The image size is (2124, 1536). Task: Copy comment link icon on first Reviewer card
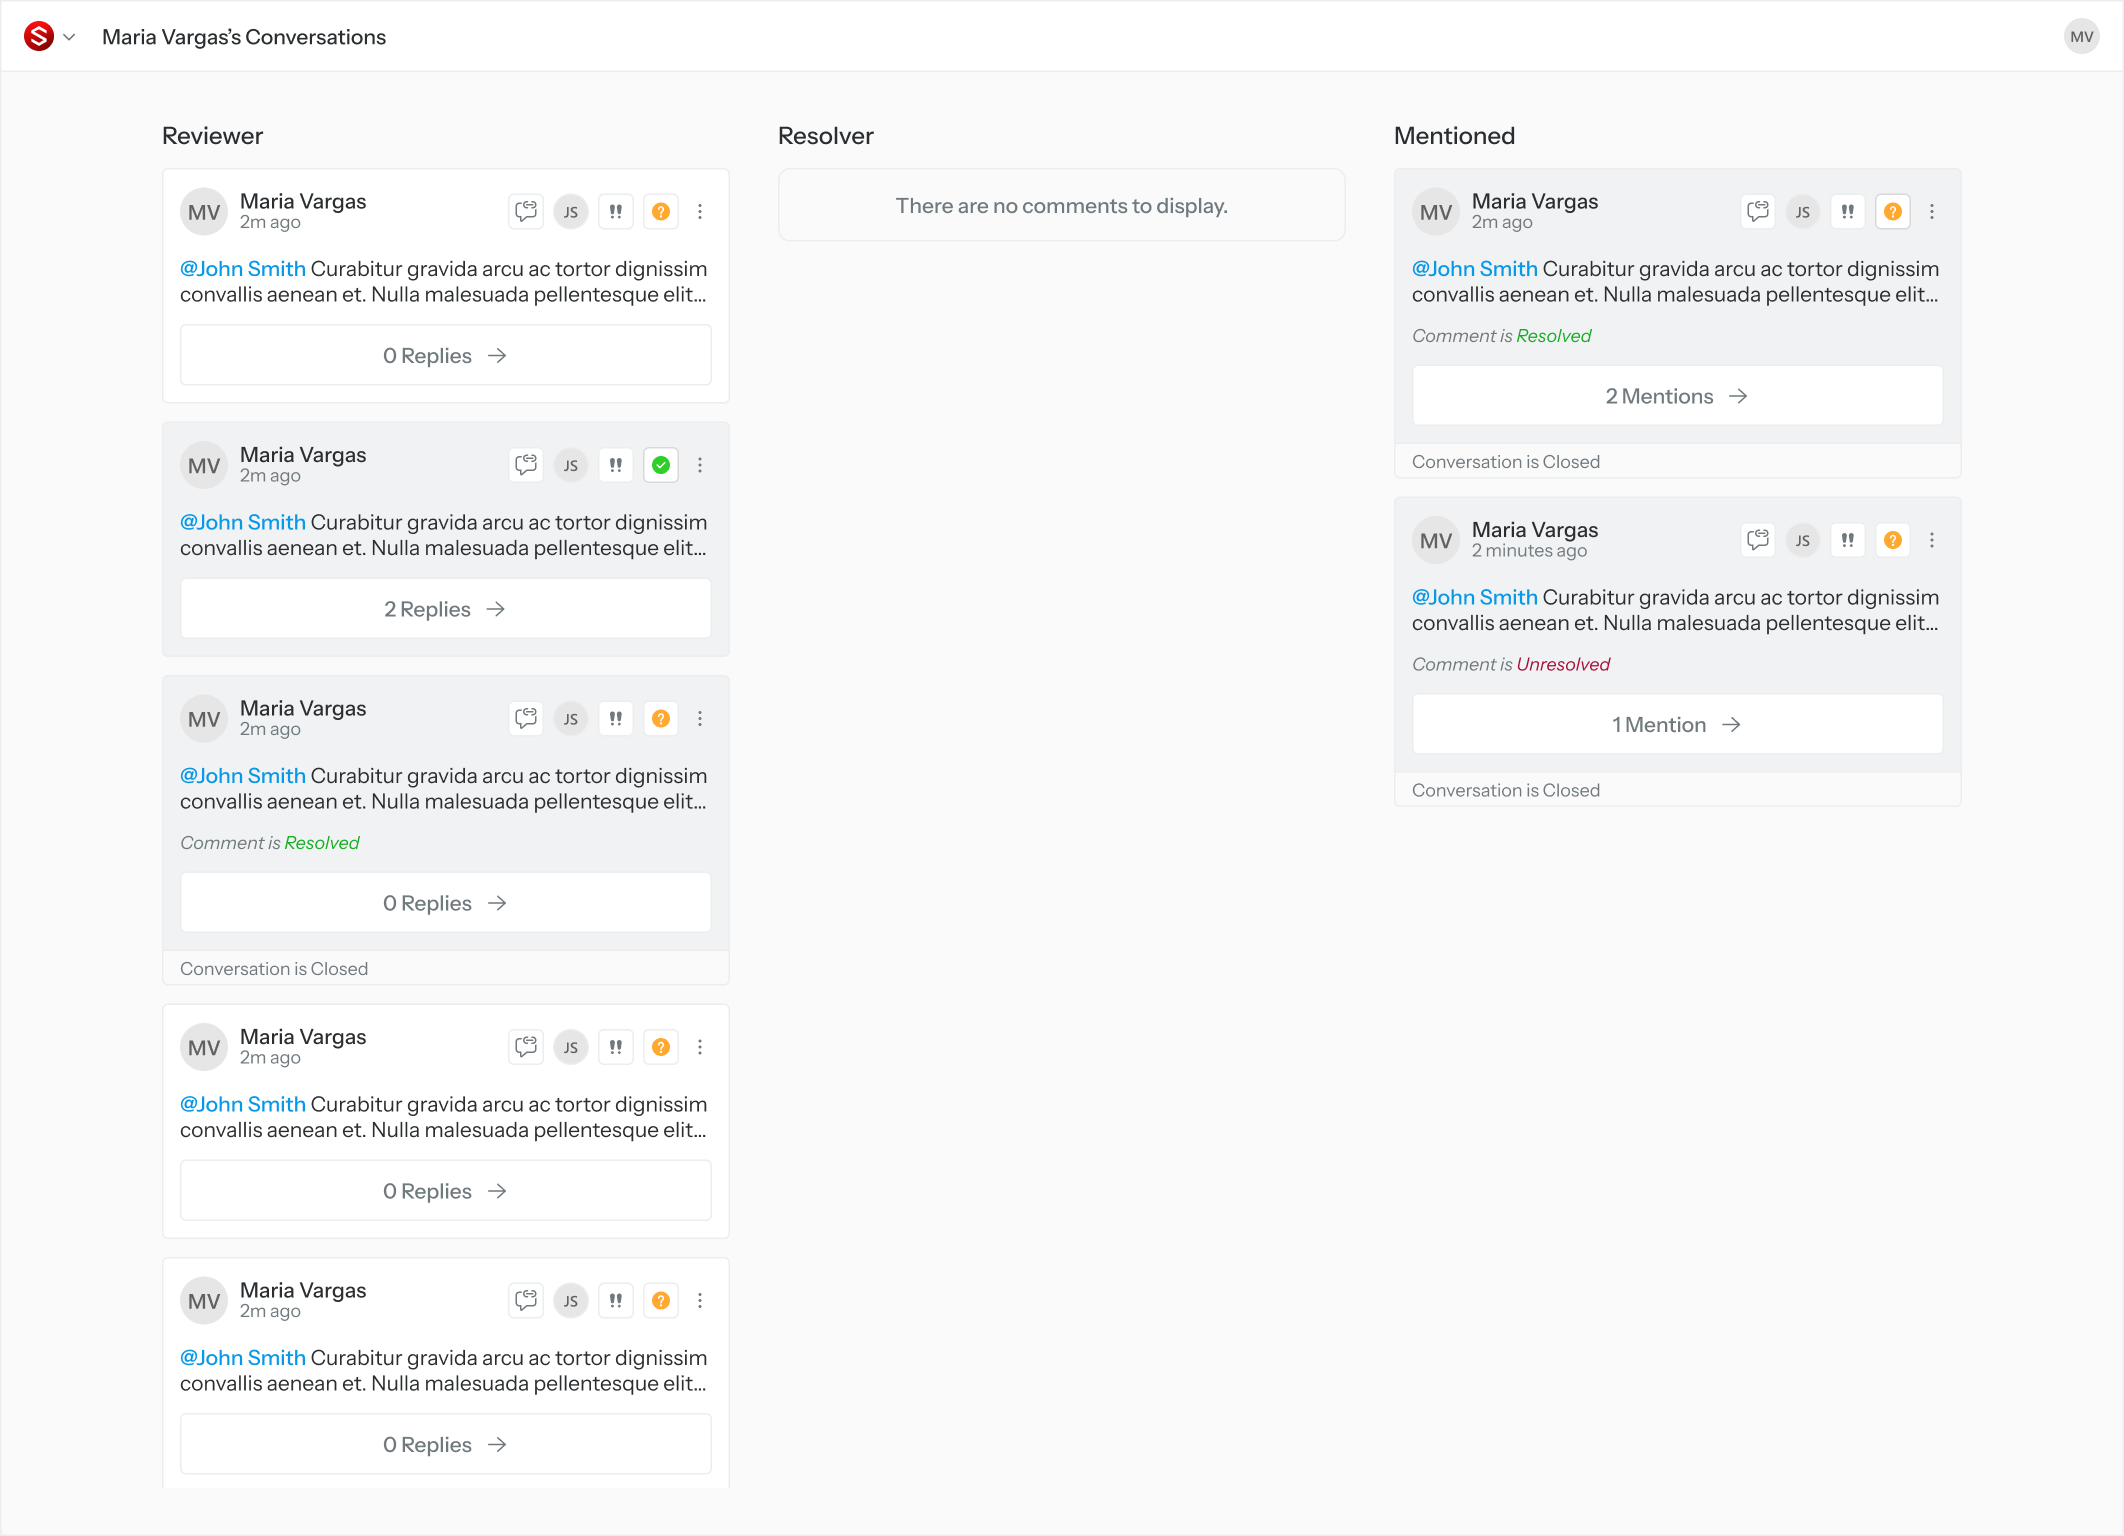[x=526, y=211]
